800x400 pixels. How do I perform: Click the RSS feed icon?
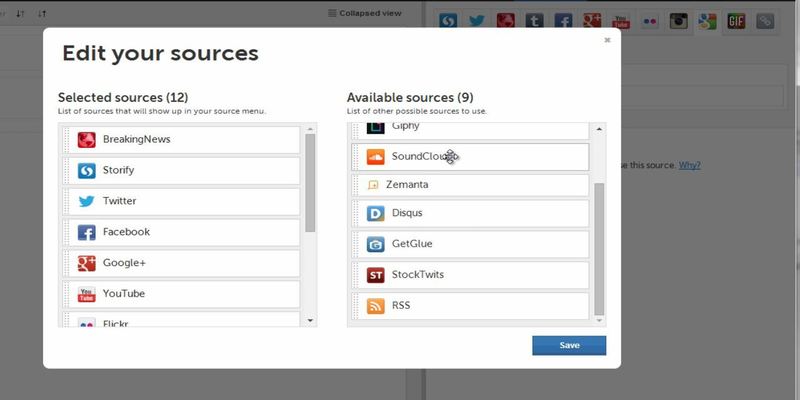point(375,306)
